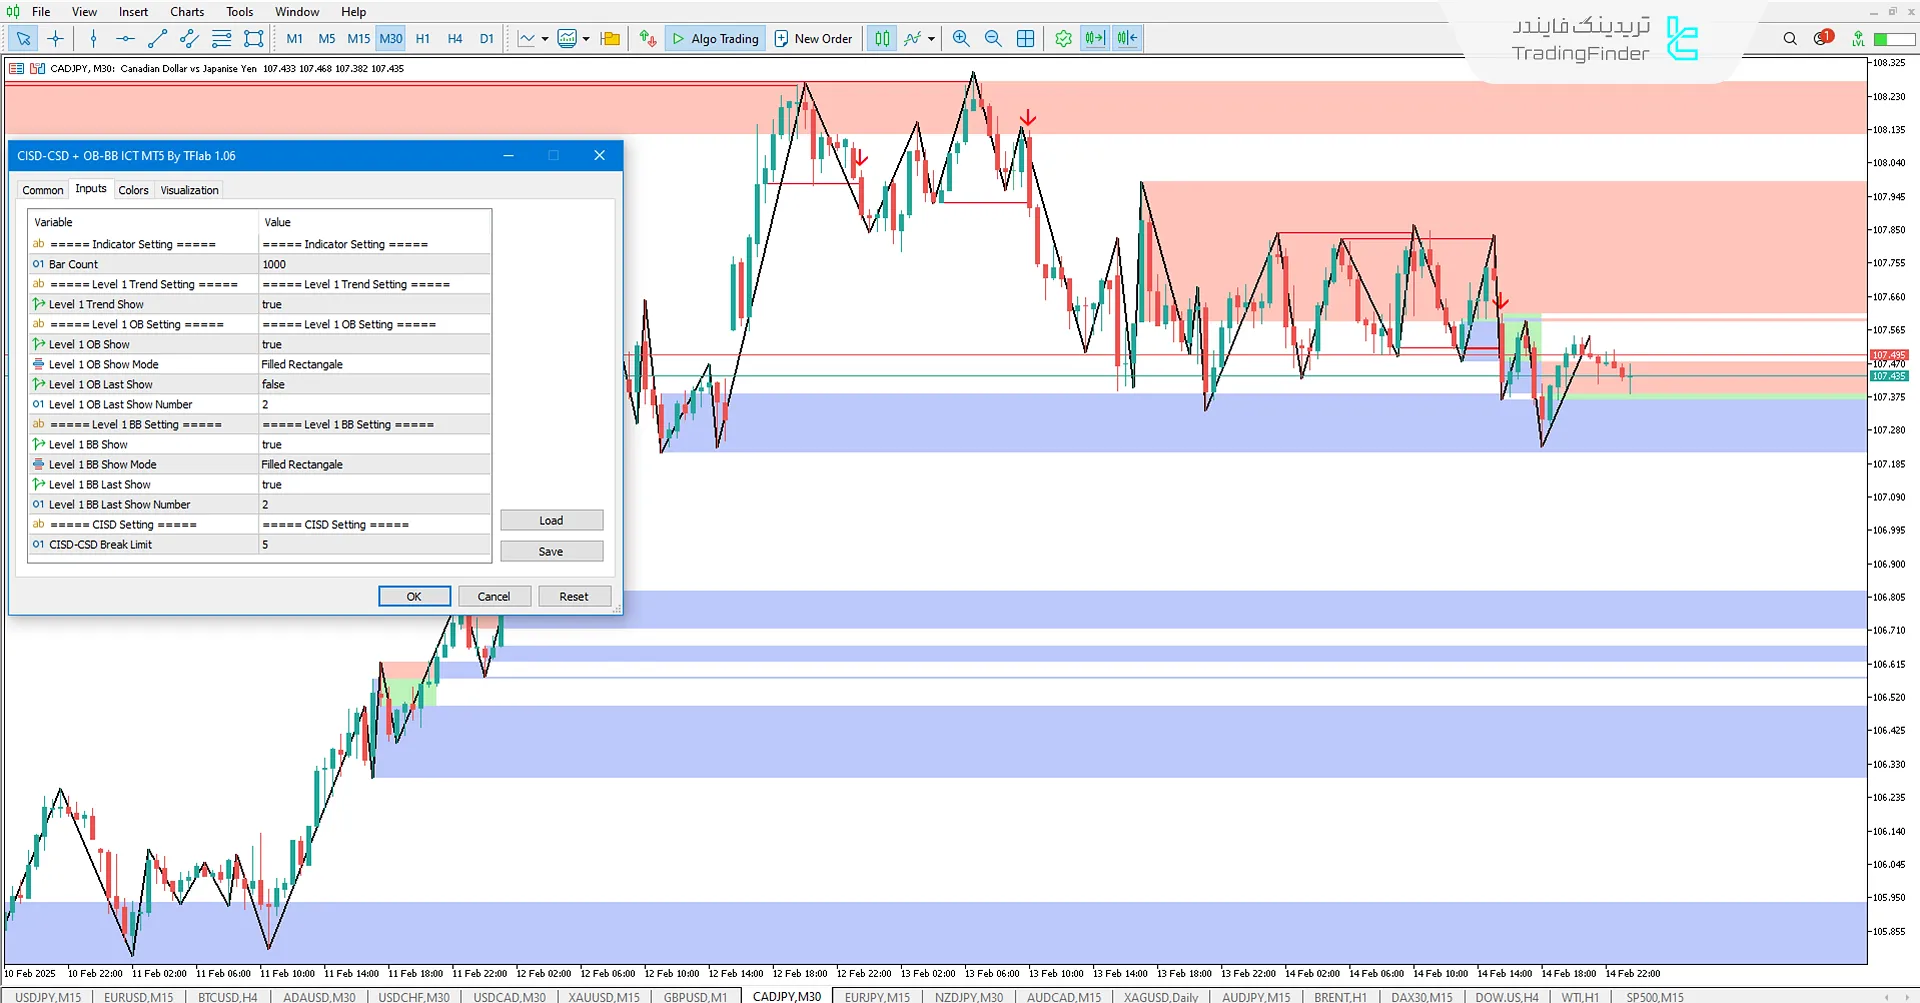Select the rectangle shapes tool
The width and height of the screenshot is (1920, 1003).
[254, 39]
